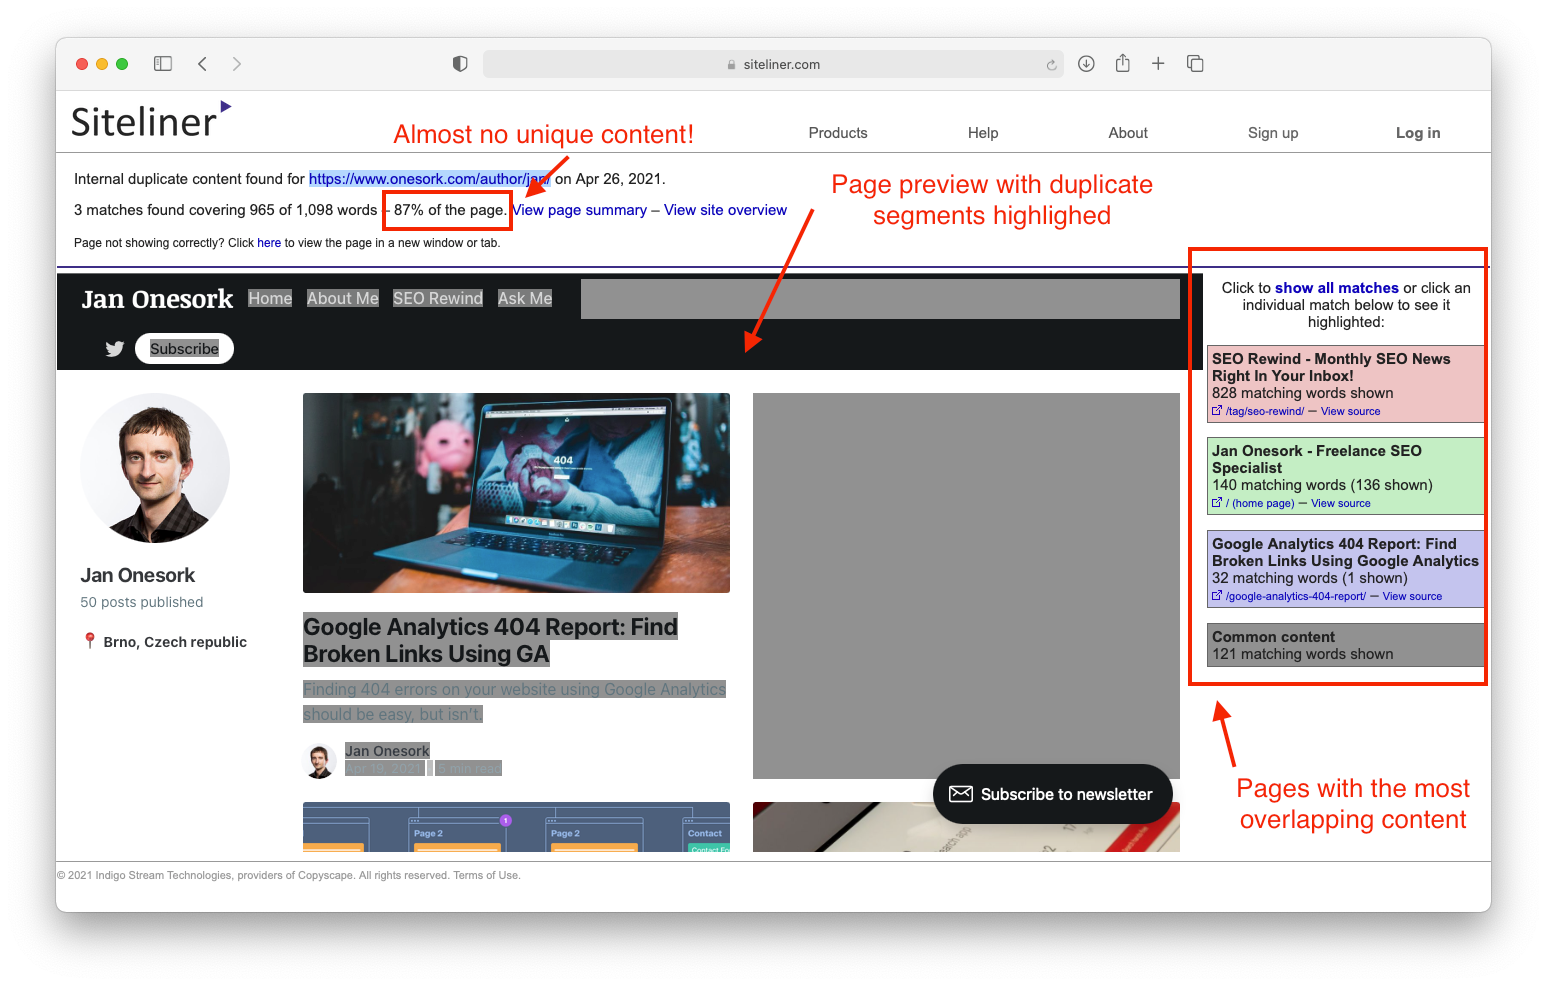This screenshot has height=986, width=1547.
Task: Click the Subscribe pill button
Action: (x=184, y=348)
